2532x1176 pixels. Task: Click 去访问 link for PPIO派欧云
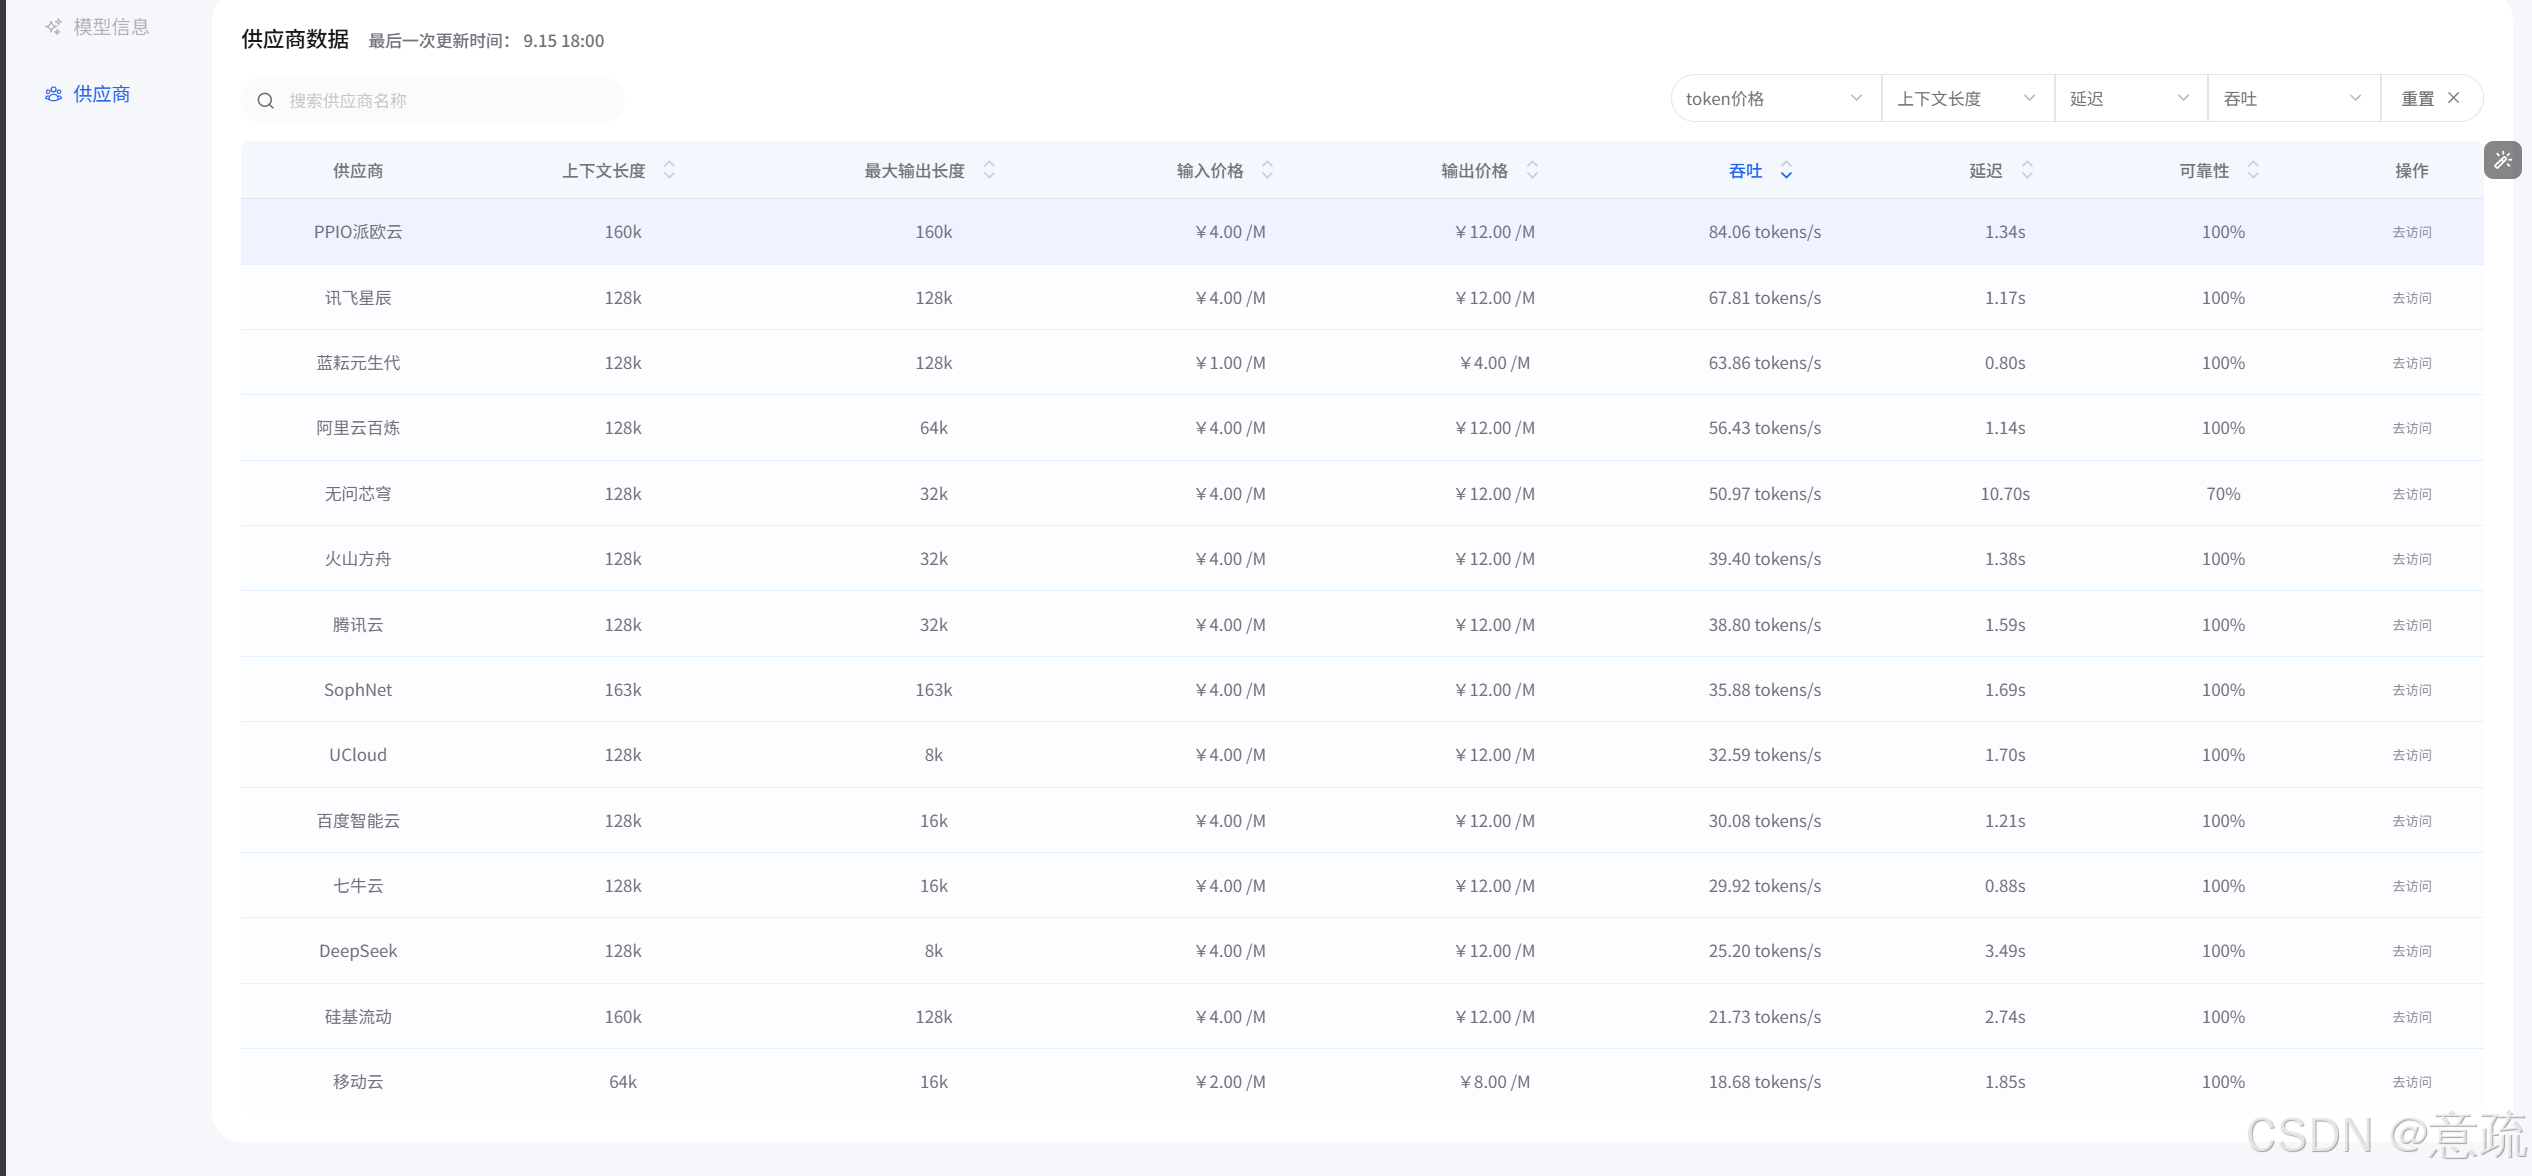[x=2411, y=232]
